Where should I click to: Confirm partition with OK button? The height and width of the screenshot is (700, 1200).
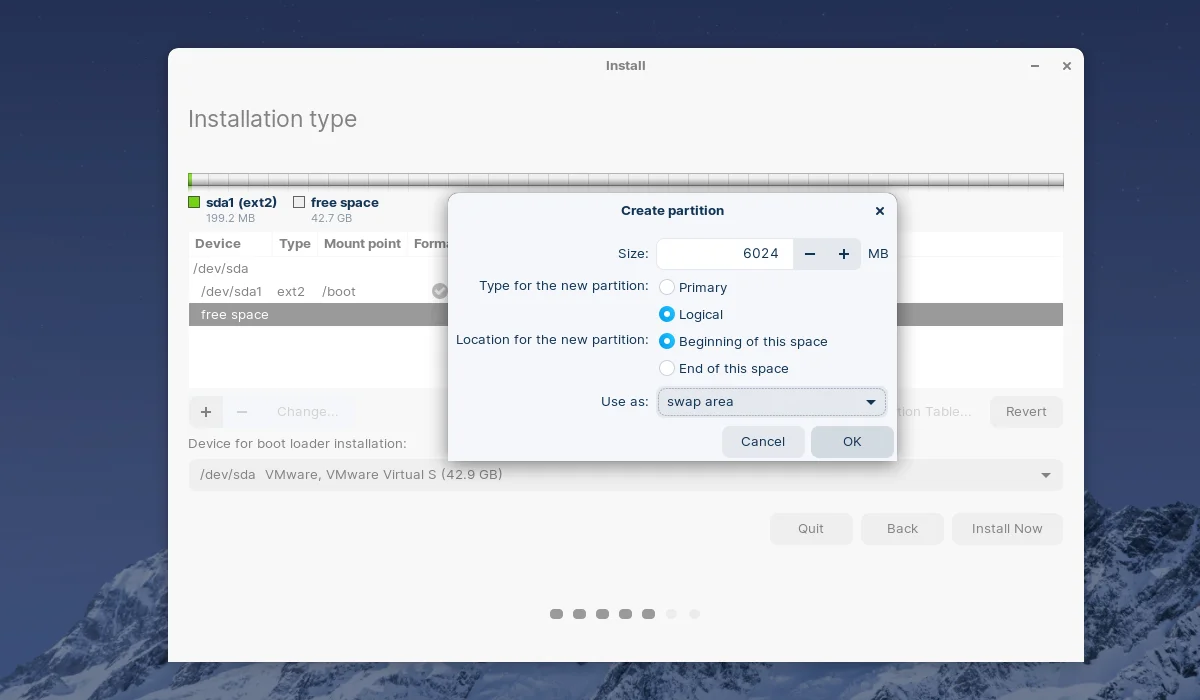click(x=852, y=442)
